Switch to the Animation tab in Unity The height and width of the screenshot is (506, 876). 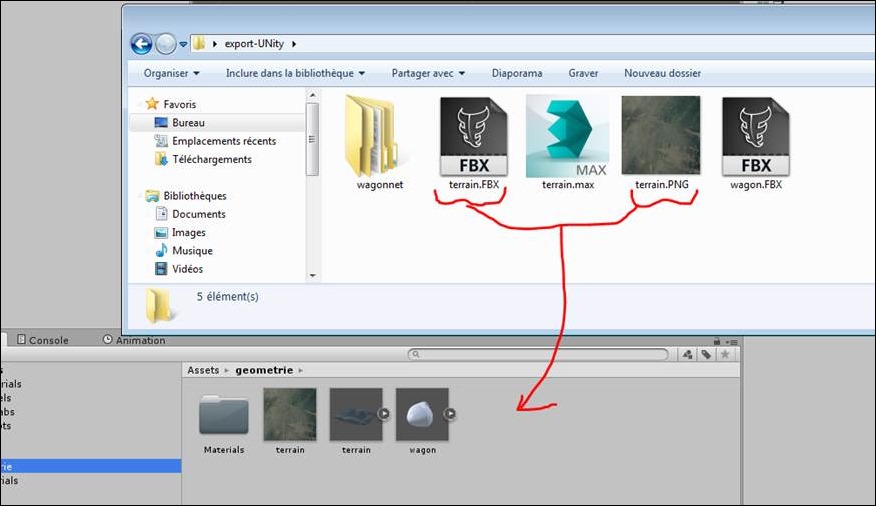tap(134, 340)
